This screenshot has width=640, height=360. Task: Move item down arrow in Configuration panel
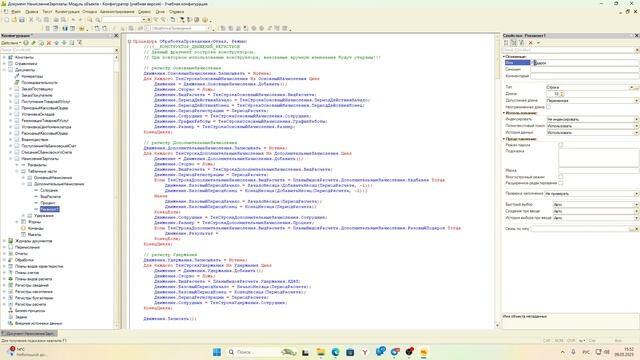tap(64, 42)
